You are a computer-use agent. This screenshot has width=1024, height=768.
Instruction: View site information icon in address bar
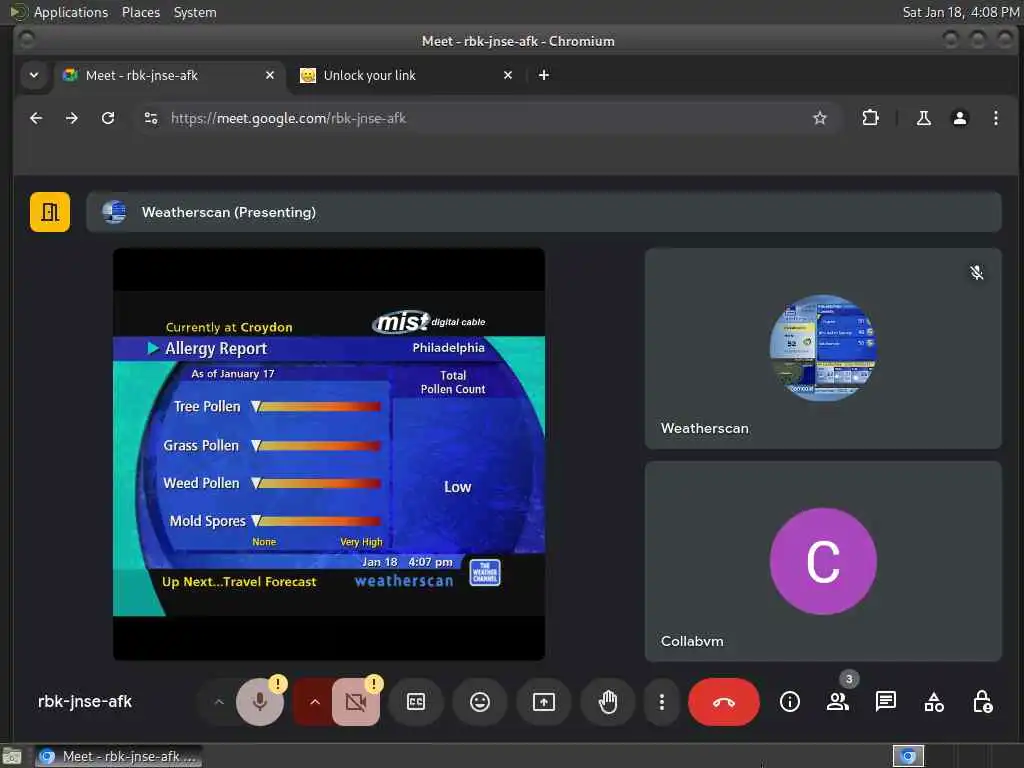tap(151, 118)
